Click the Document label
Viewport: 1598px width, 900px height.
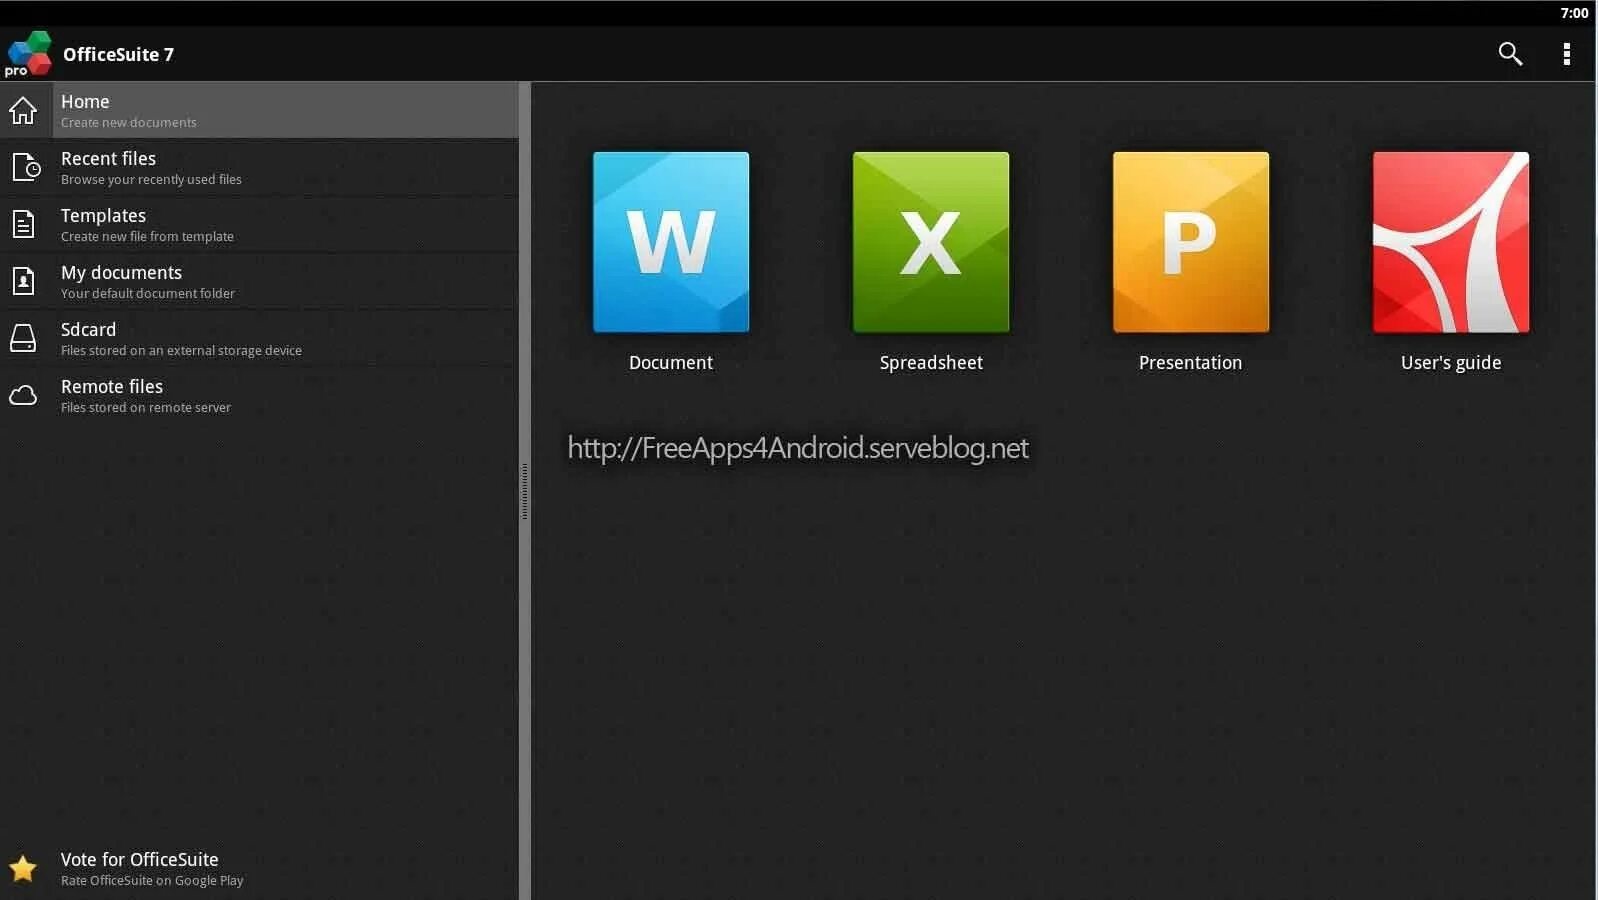pos(671,363)
